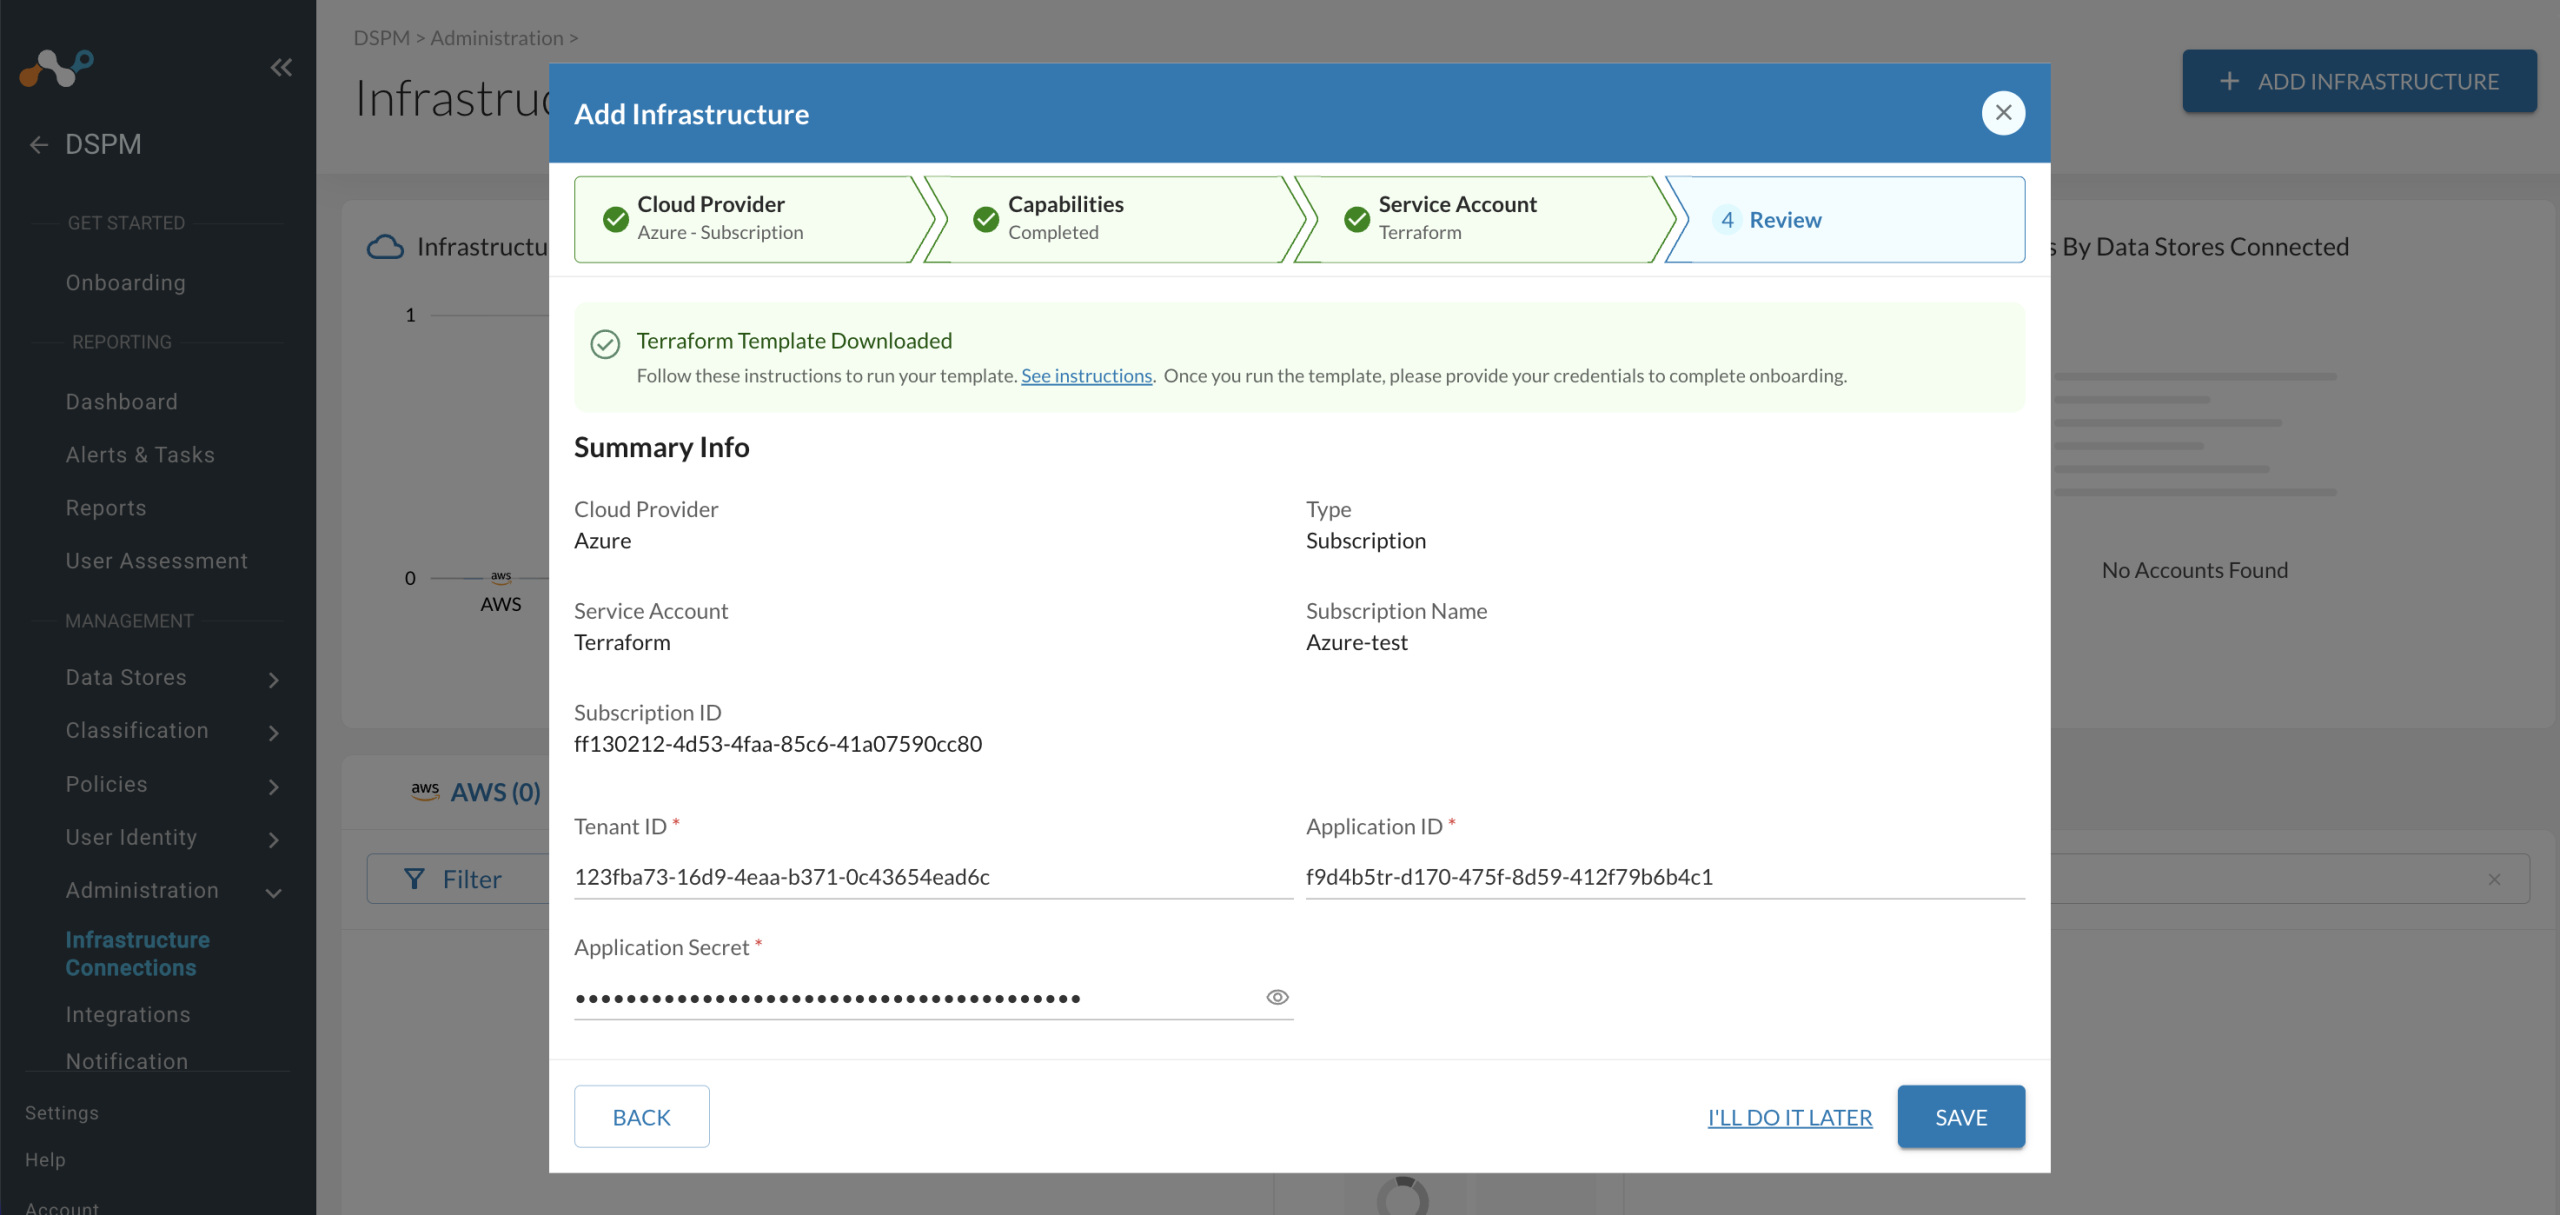Click the No Accounts Found text
The height and width of the screenshot is (1215, 2560).
pyautogui.click(x=2195, y=570)
